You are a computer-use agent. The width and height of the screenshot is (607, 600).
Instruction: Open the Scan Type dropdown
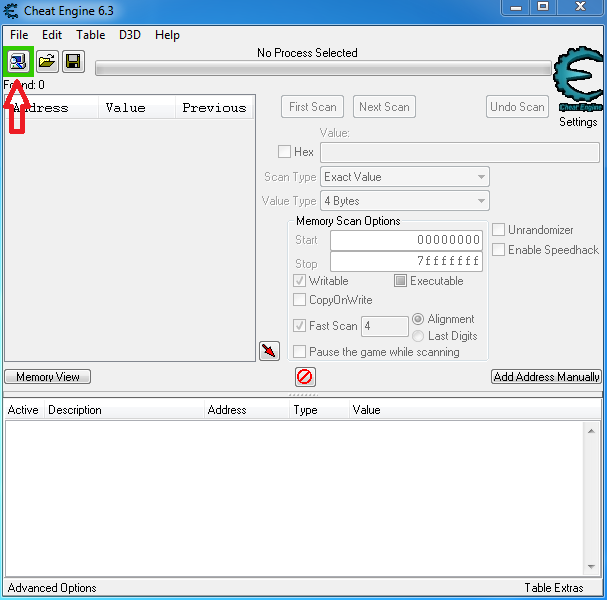pyautogui.click(x=405, y=177)
